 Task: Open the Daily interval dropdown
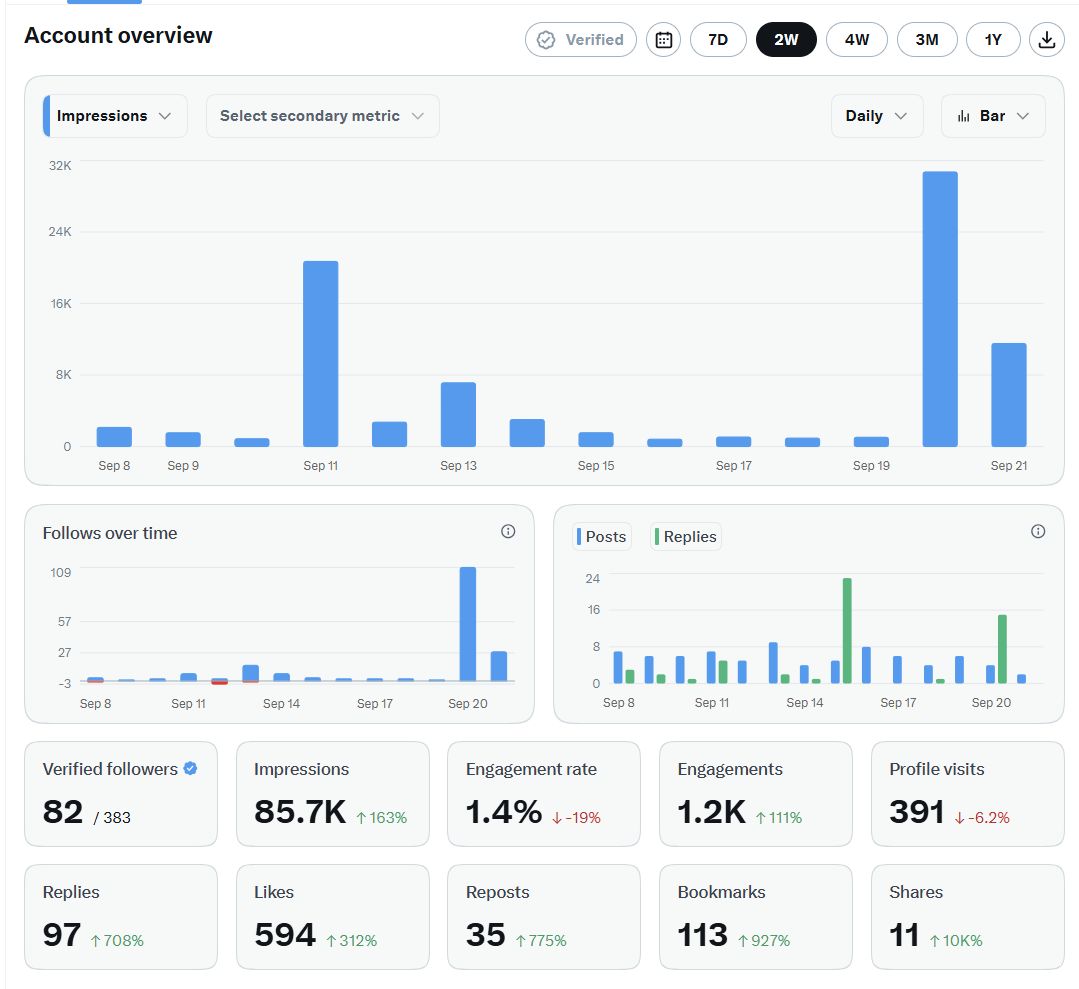coord(877,116)
